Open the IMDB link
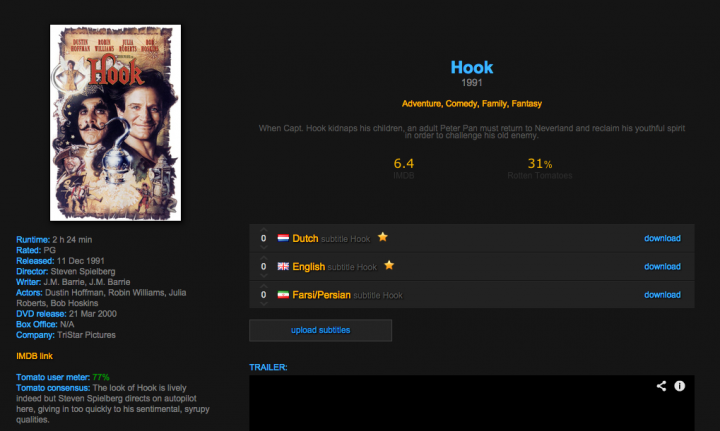 click(34, 356)
